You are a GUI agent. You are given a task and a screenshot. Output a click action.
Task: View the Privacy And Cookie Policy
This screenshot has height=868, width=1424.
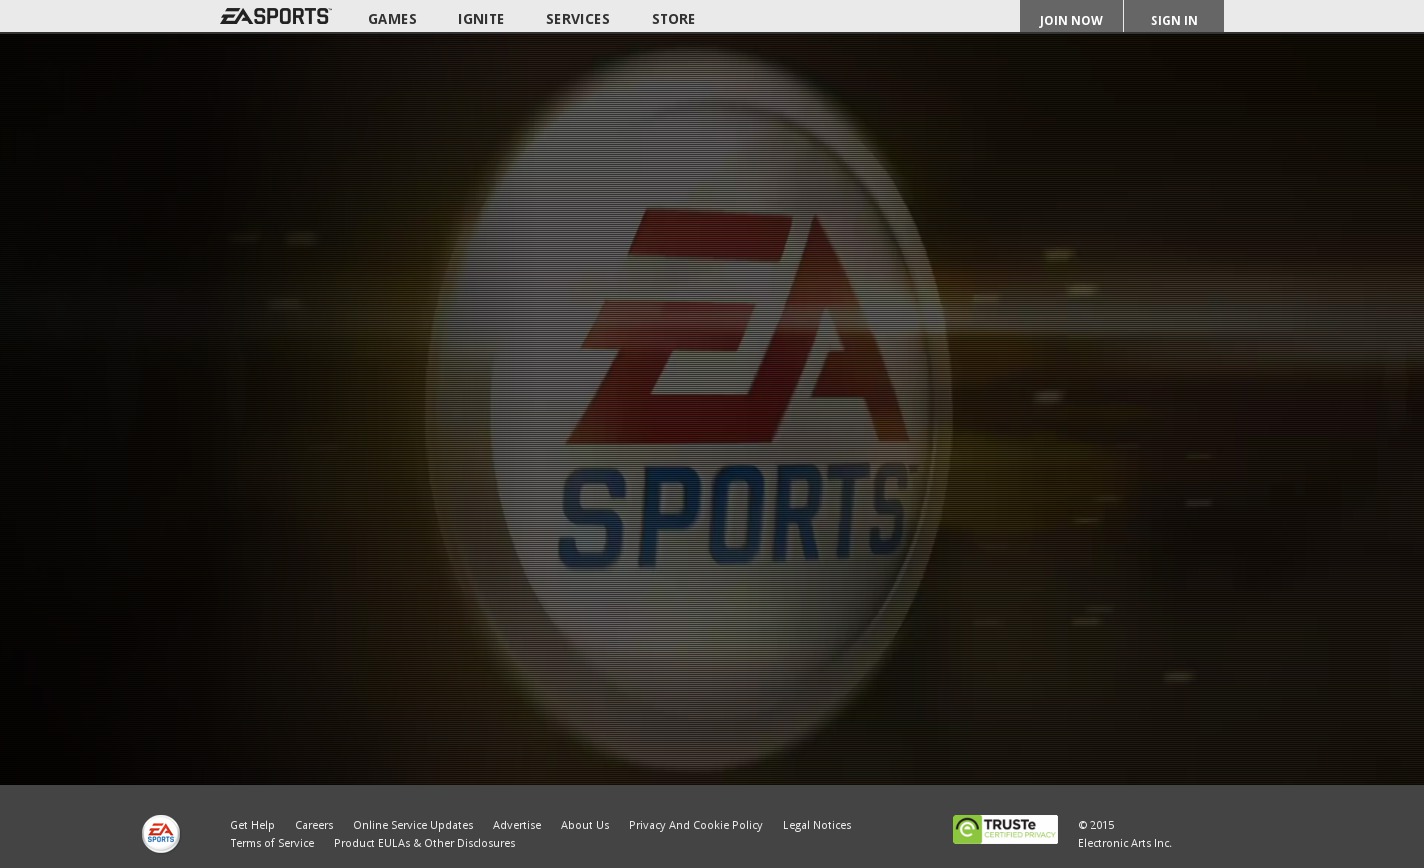(x=696, y=825)
